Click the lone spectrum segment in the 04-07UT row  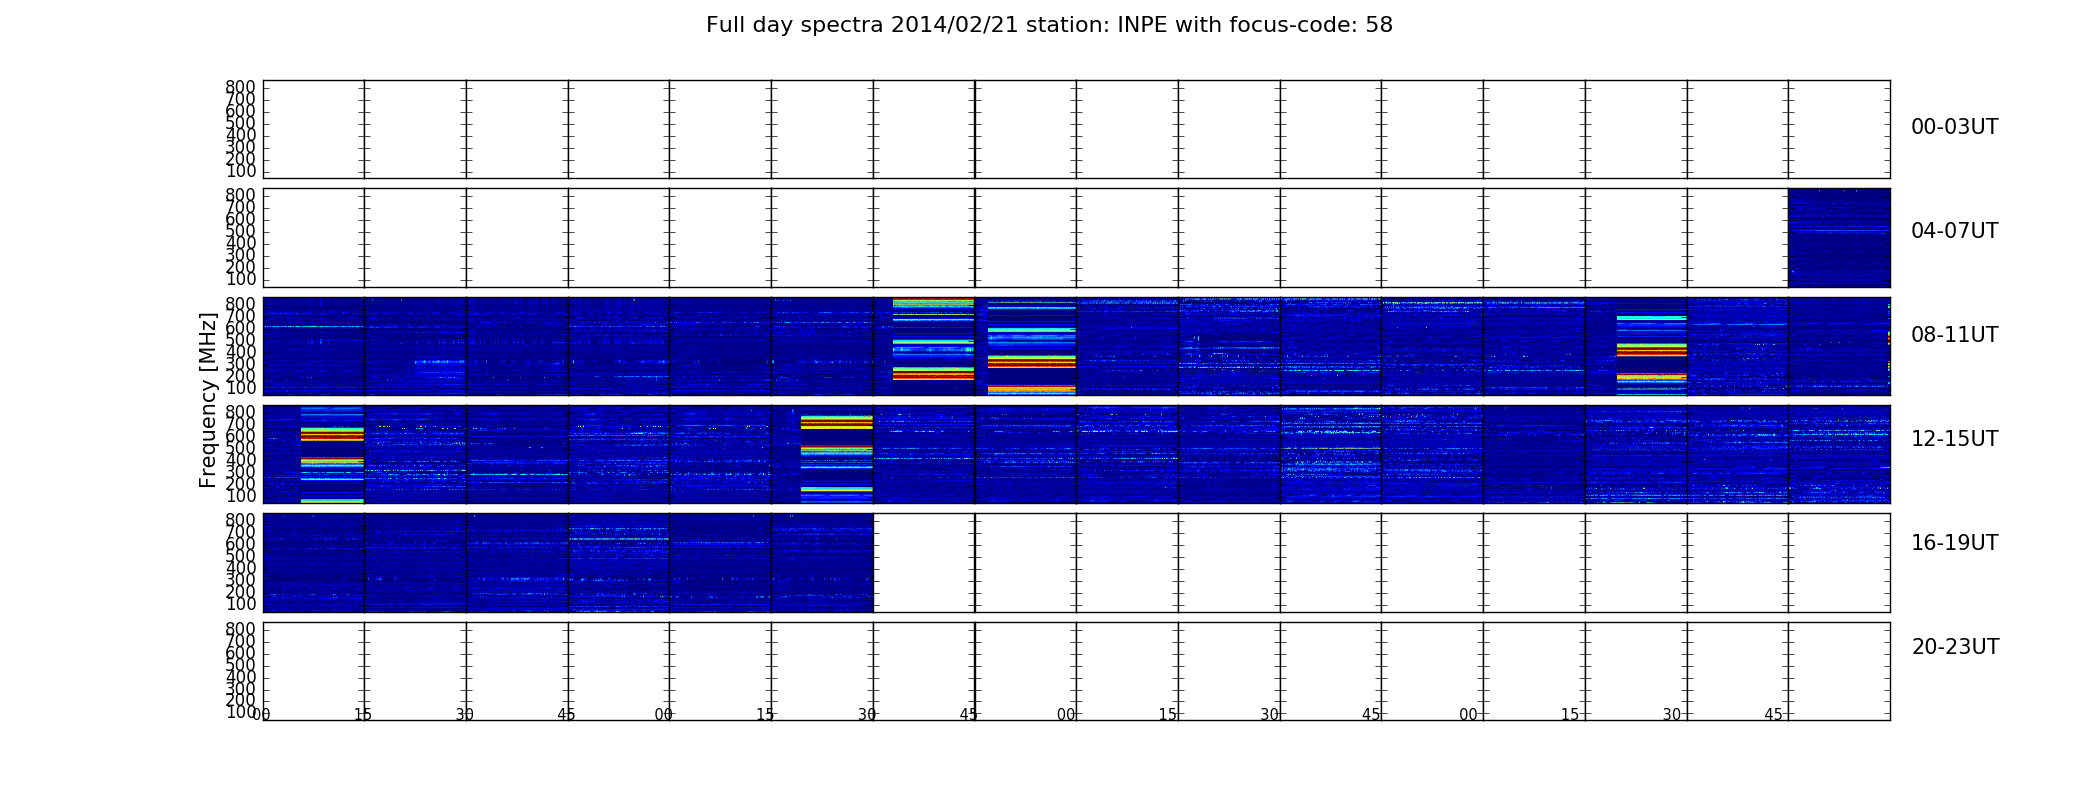(1839, 238)
